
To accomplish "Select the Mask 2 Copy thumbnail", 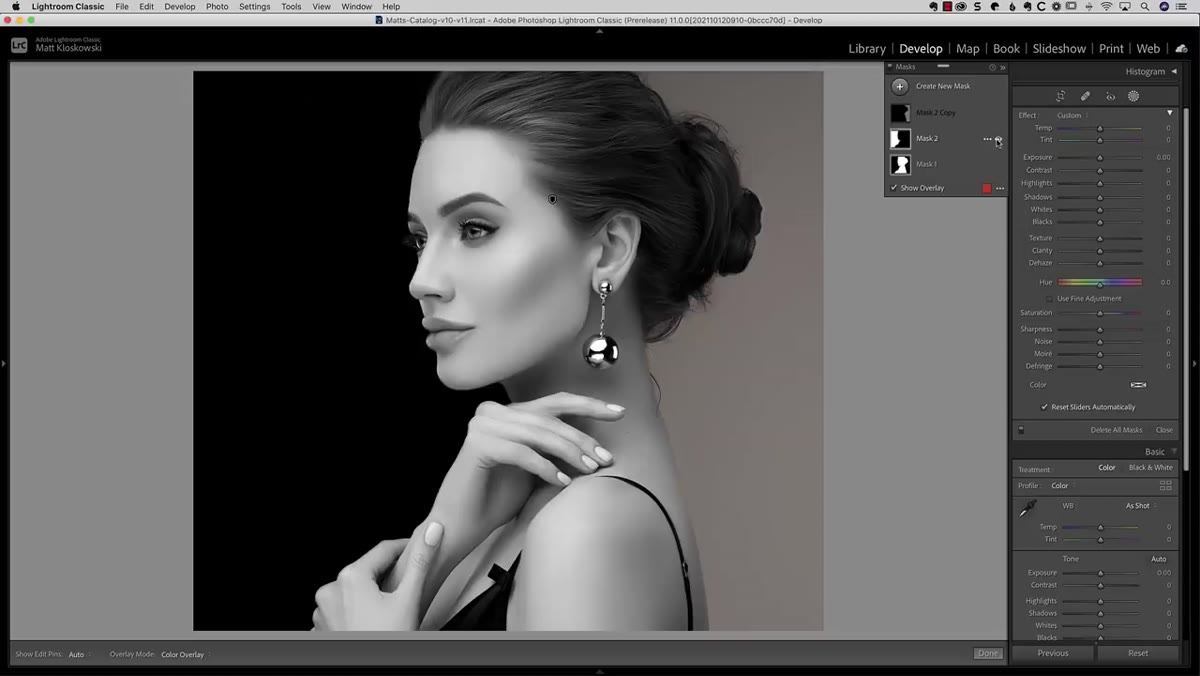I will pyautogui.click(x=900, y=113).
